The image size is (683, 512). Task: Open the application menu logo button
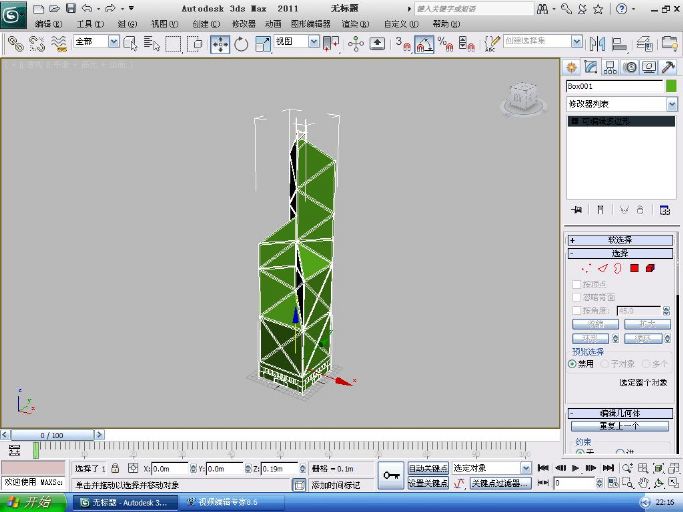13,15
